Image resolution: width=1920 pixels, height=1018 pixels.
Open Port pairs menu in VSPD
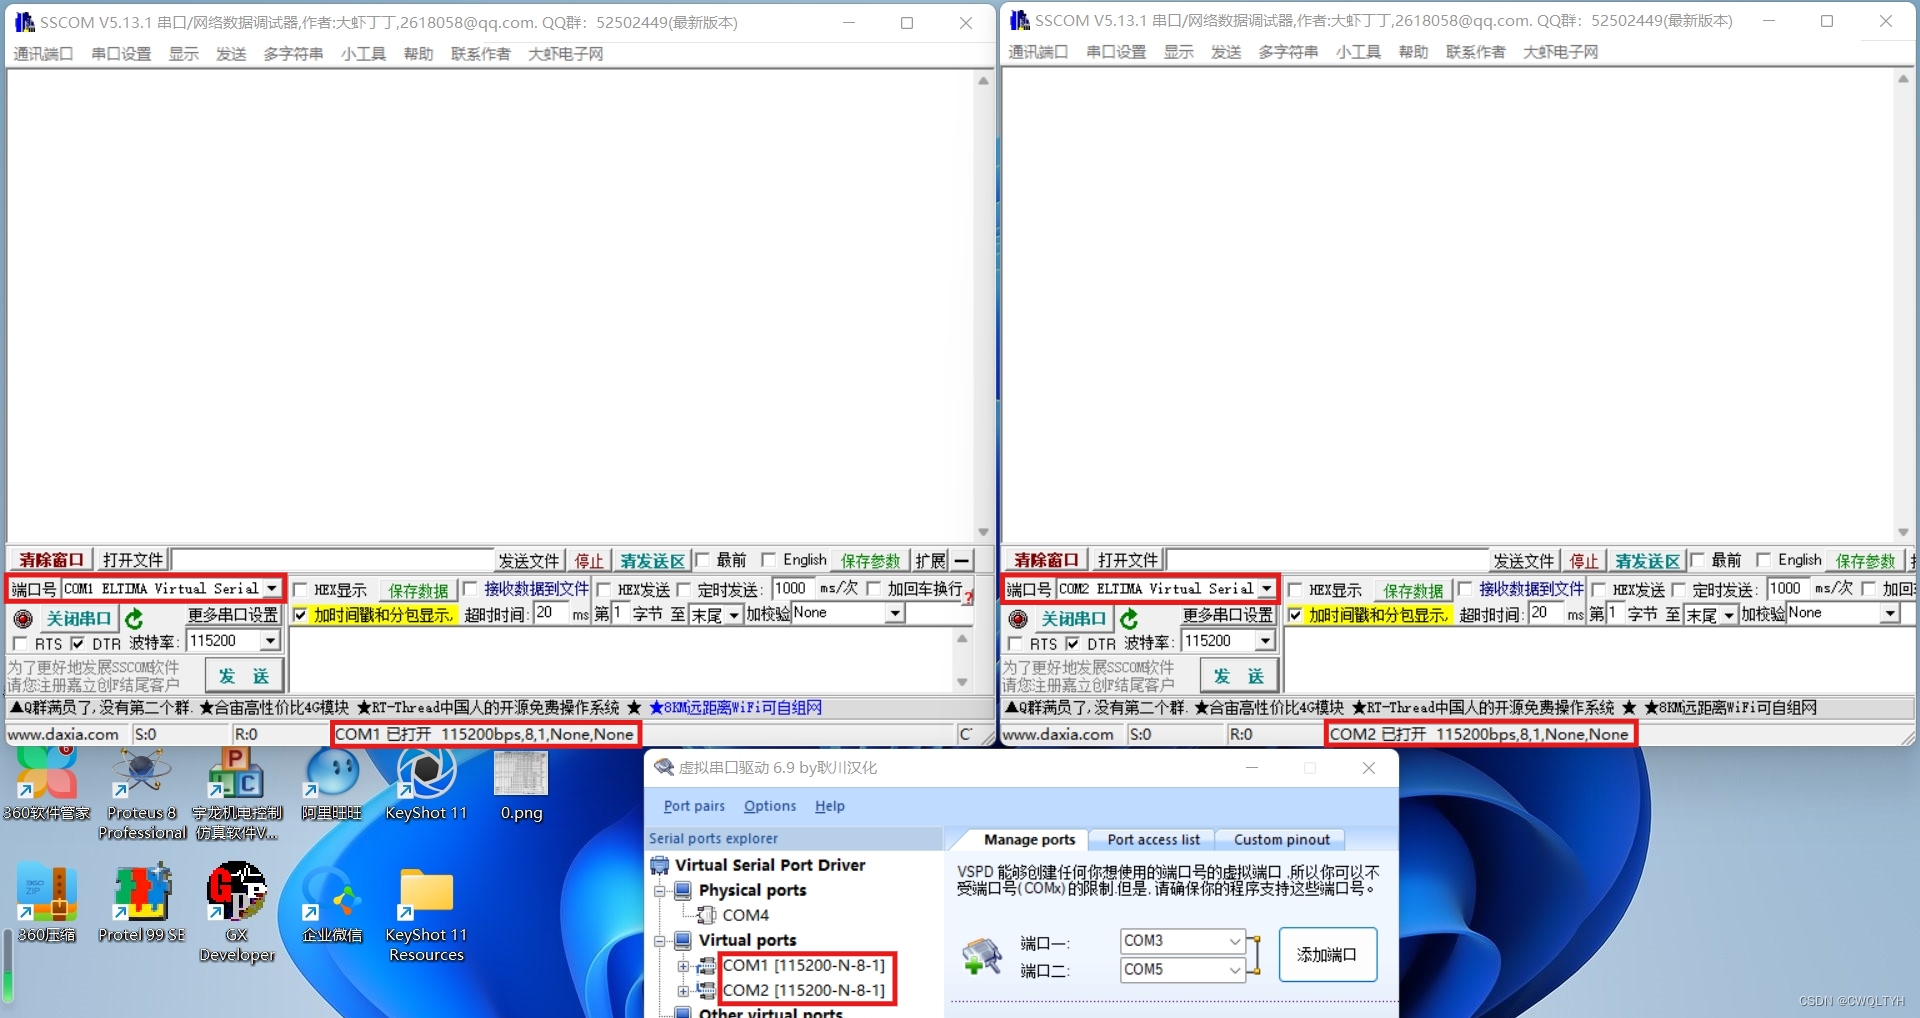pos(694,806)
